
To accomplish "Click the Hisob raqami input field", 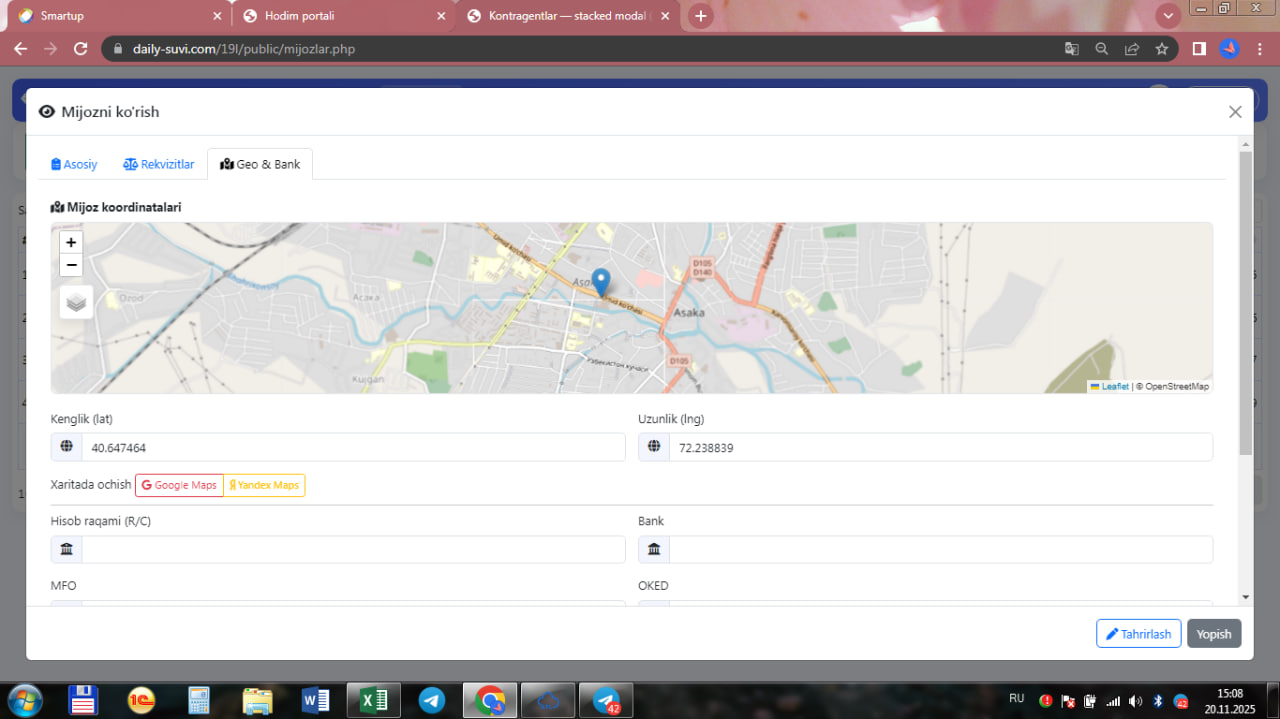I will 352,549.
